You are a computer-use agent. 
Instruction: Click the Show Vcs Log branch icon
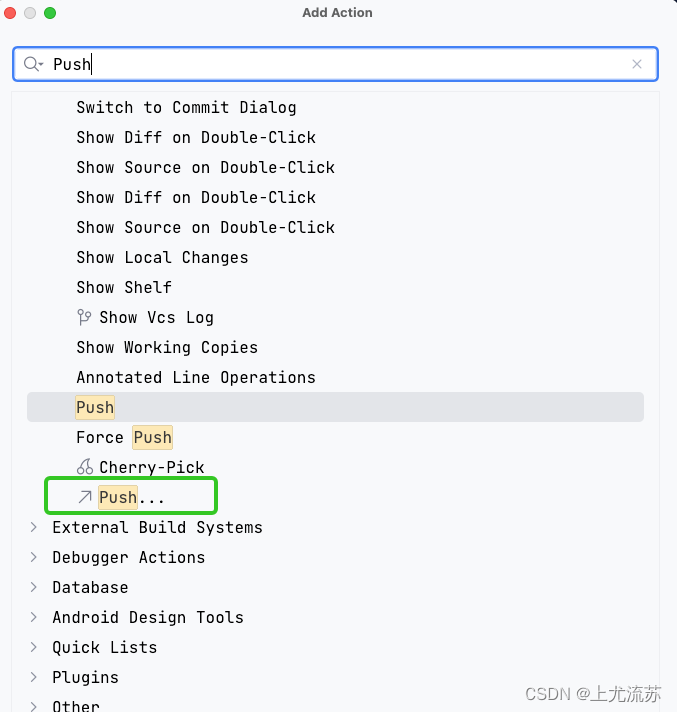pyautogui.click(x=84, y=317)
